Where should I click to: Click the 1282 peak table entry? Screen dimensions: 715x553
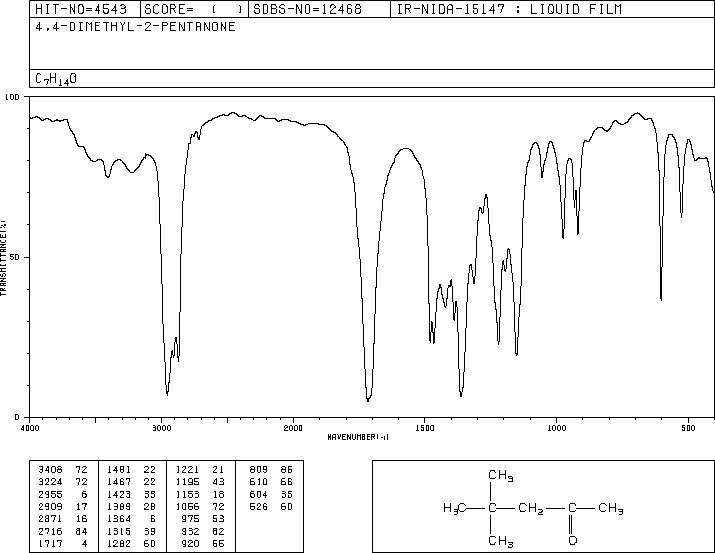(119, 543)
